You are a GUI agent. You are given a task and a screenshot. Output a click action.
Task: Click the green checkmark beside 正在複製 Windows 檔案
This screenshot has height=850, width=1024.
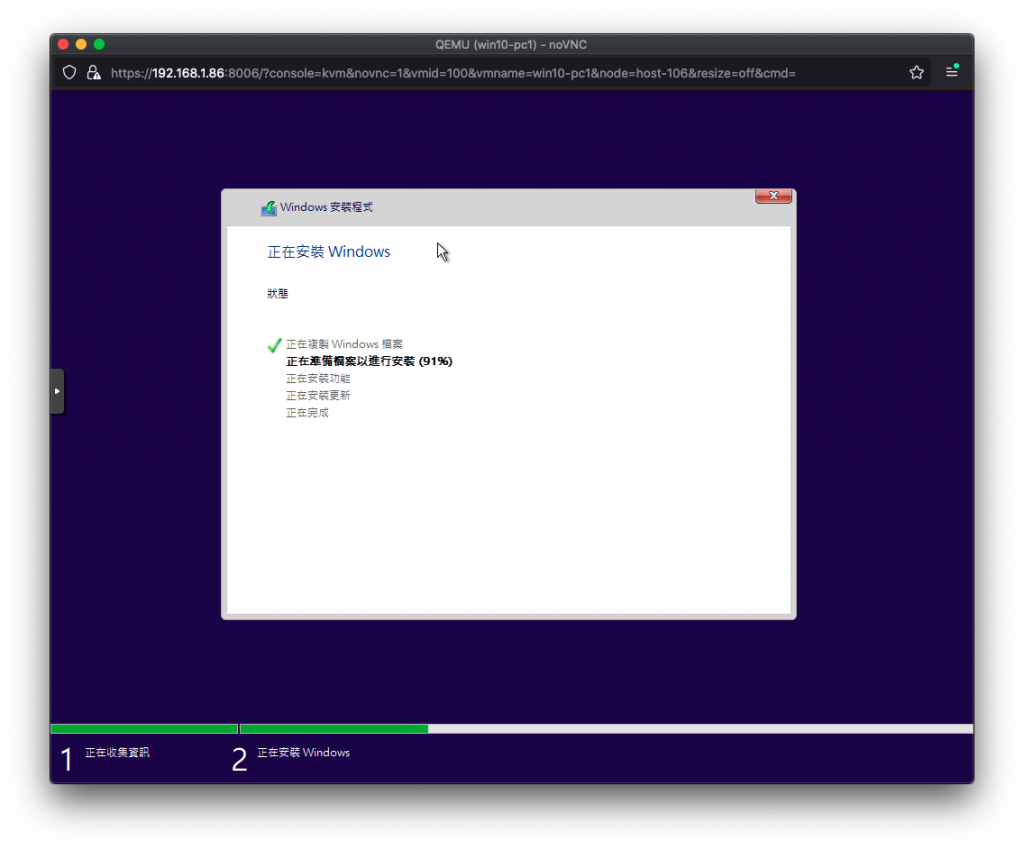[274, 345]
